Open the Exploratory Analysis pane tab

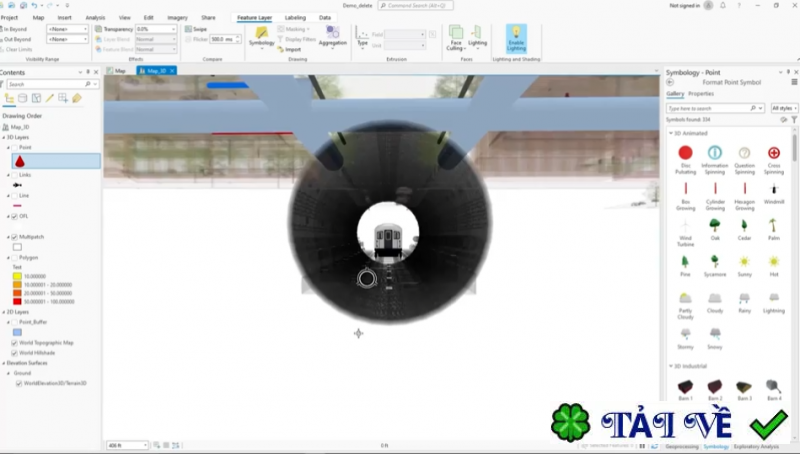click(756, 447)
